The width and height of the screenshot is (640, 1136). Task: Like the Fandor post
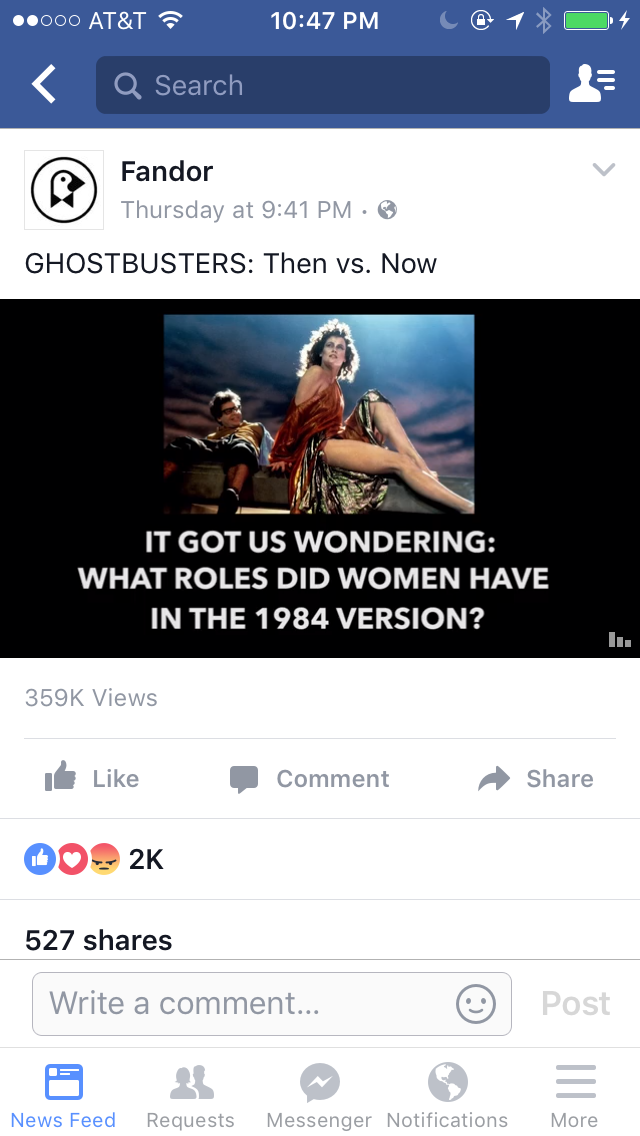tap(92, 778)
